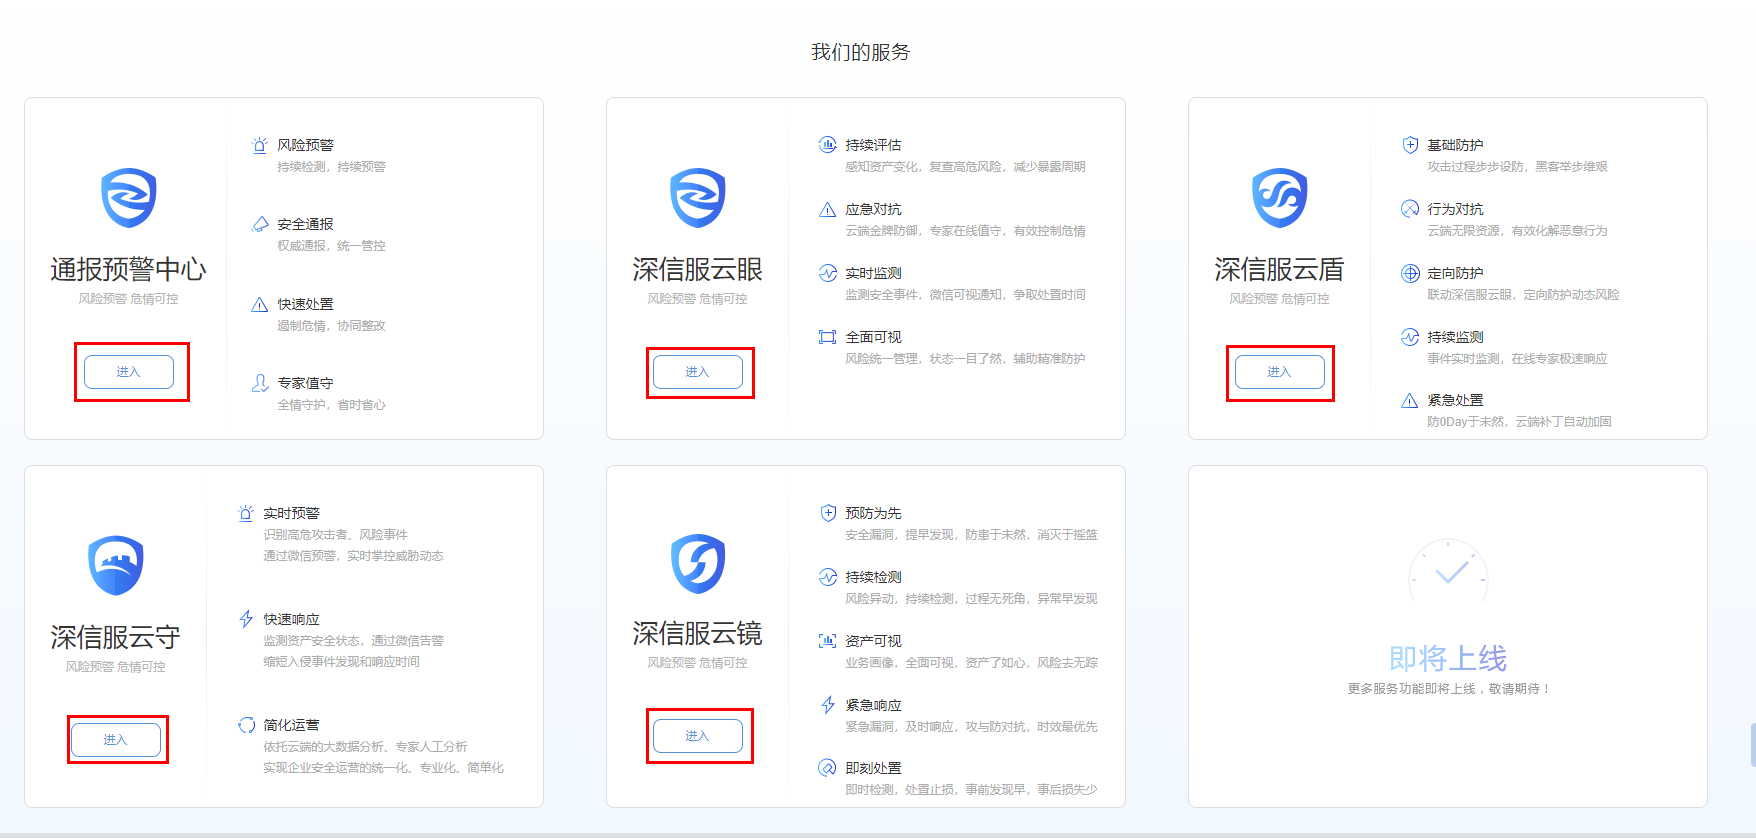
Task: Click the 深信服云镜 title
Action: click(x=698, y=633)
